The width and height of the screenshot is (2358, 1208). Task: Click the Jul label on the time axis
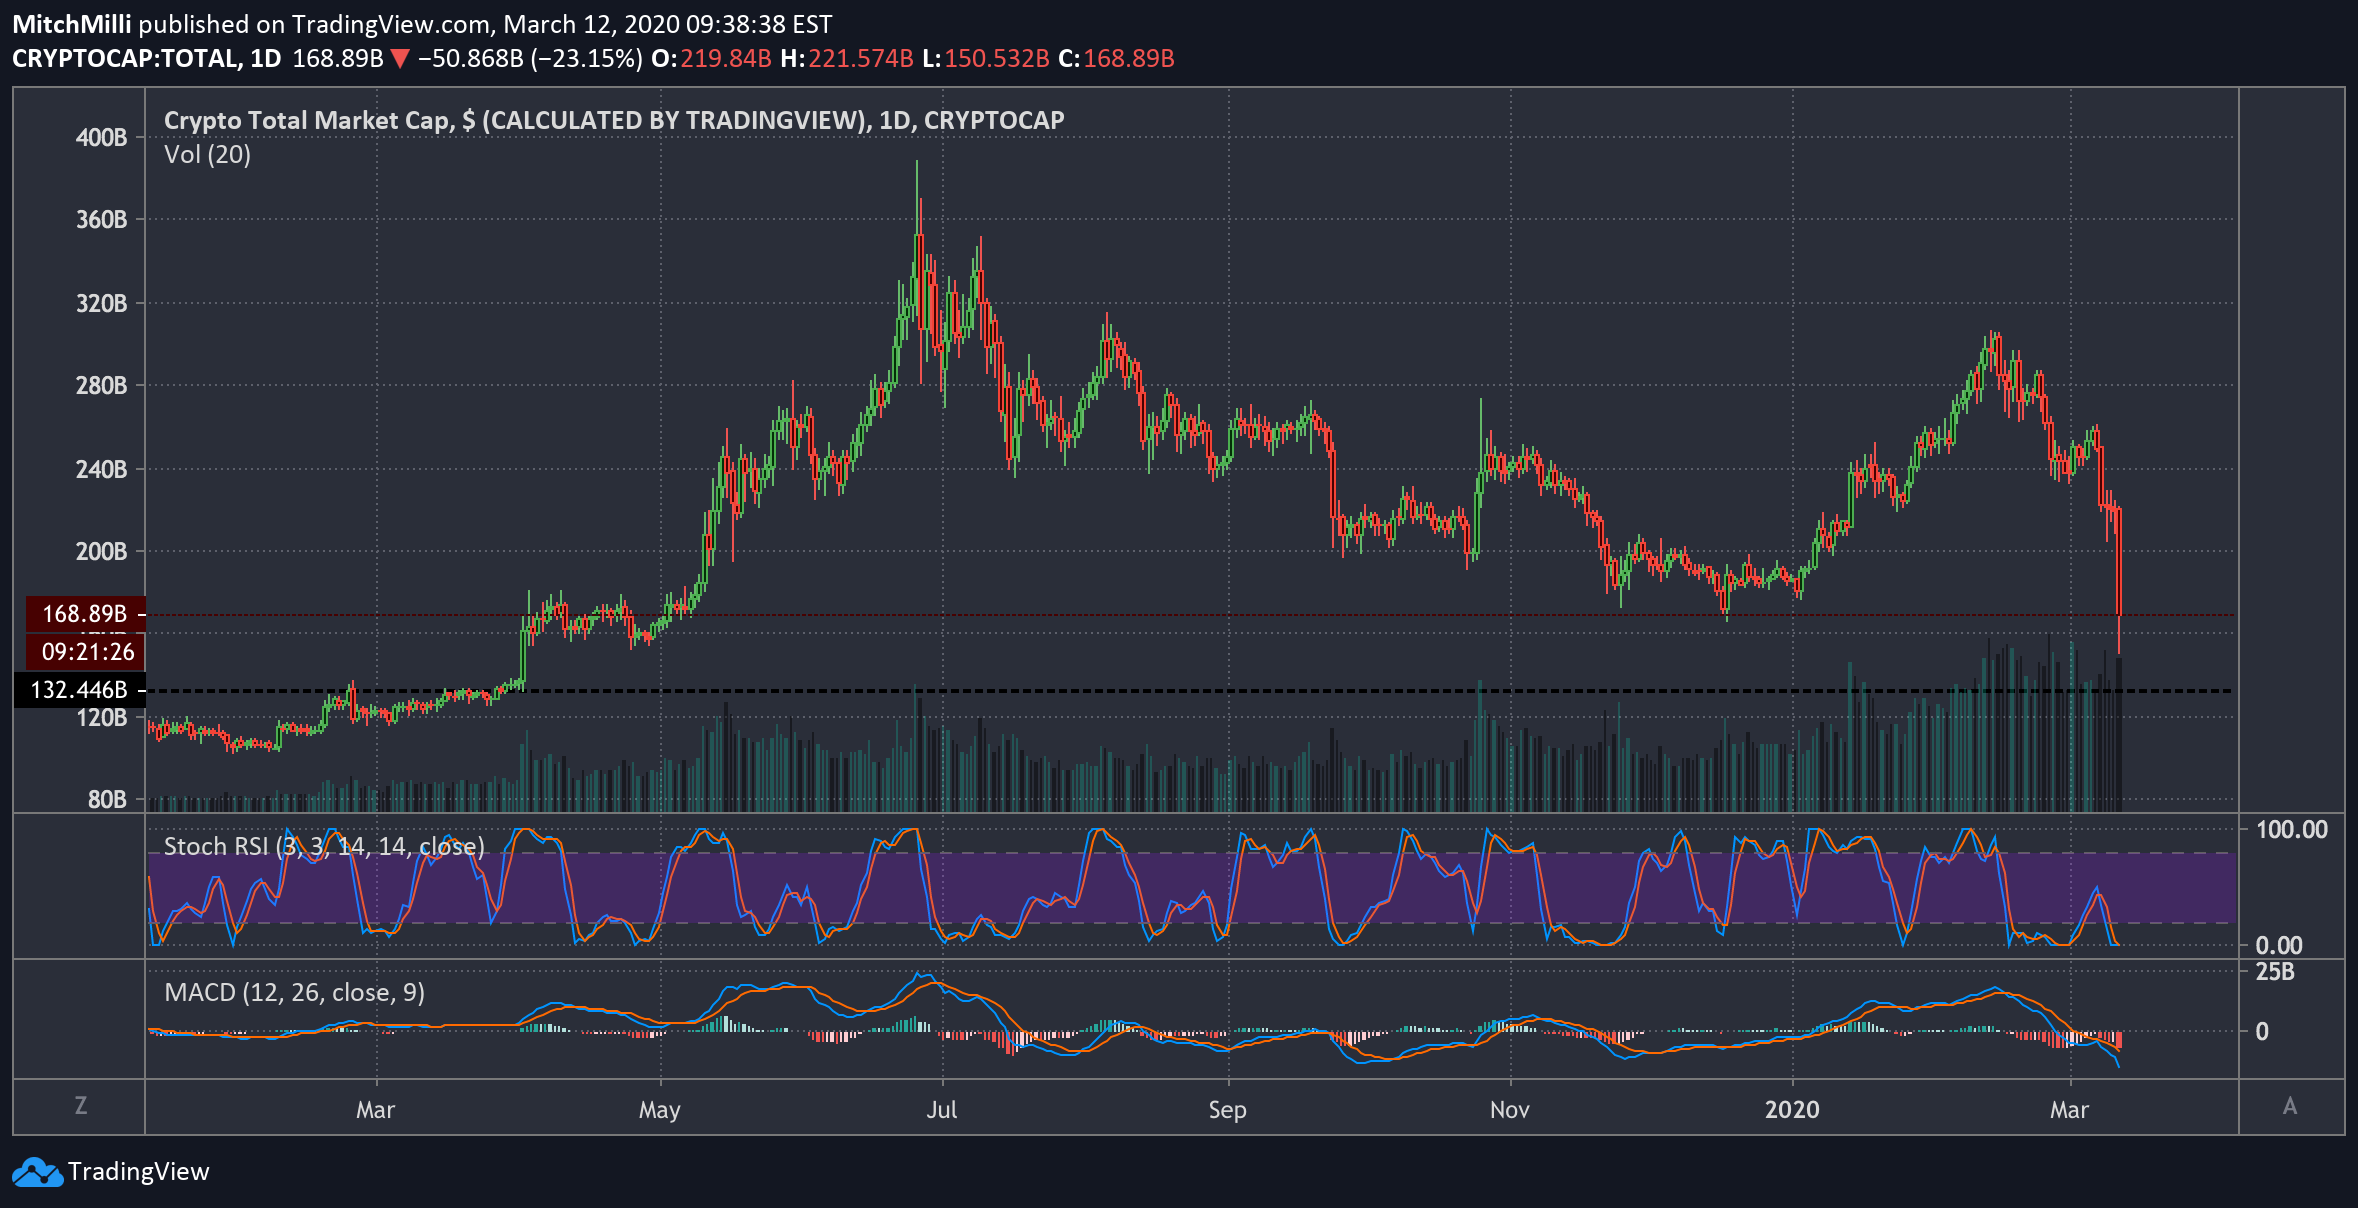pyautogui.click(x=941, y=1110)
